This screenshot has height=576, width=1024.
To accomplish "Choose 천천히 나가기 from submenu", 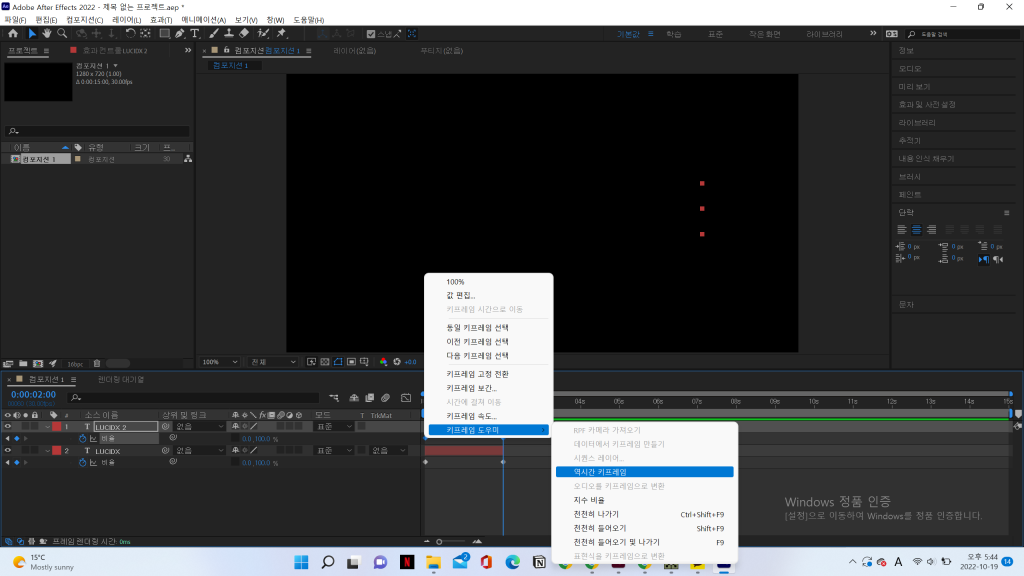I will 645,515.
